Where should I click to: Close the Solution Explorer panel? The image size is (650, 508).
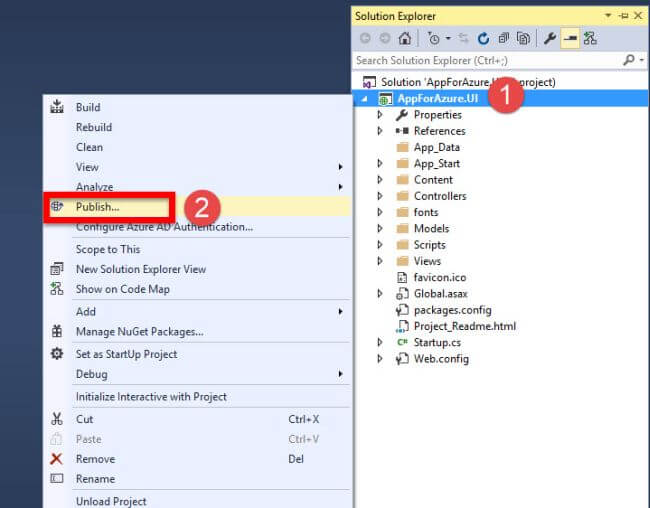[x=638, y=16]
